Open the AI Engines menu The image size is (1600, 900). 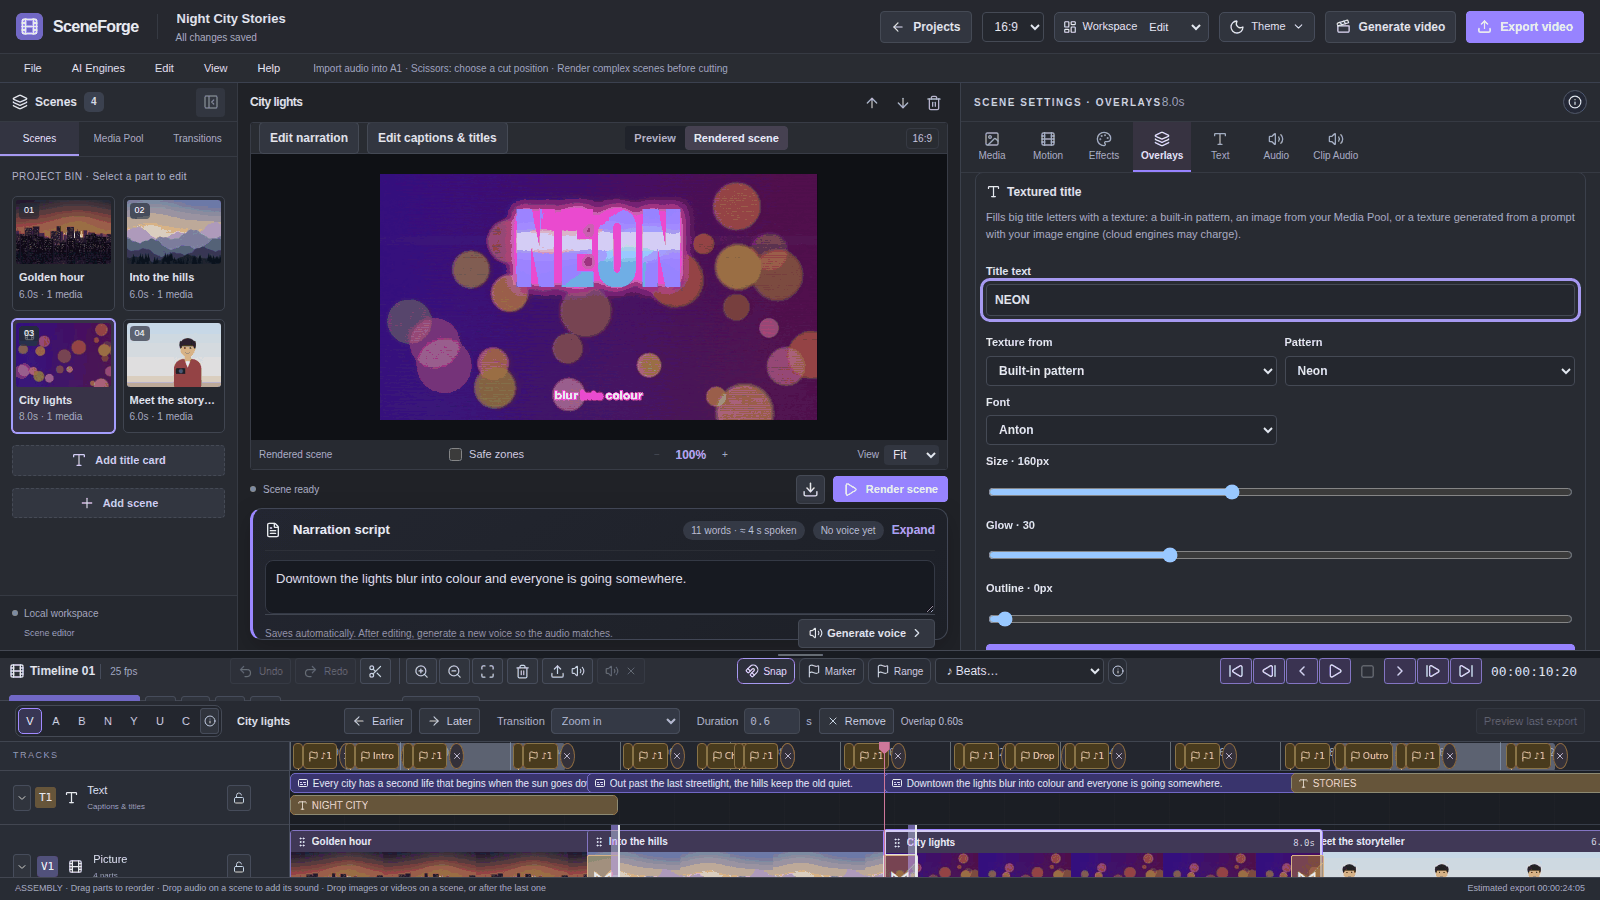tap(98, 68)
